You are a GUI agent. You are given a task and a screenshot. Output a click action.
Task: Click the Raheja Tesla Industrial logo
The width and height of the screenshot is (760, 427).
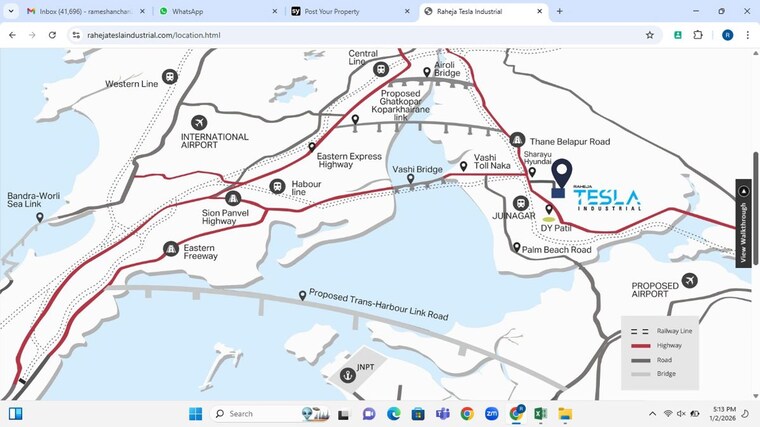pyautogui.click(x=607, y=199)
